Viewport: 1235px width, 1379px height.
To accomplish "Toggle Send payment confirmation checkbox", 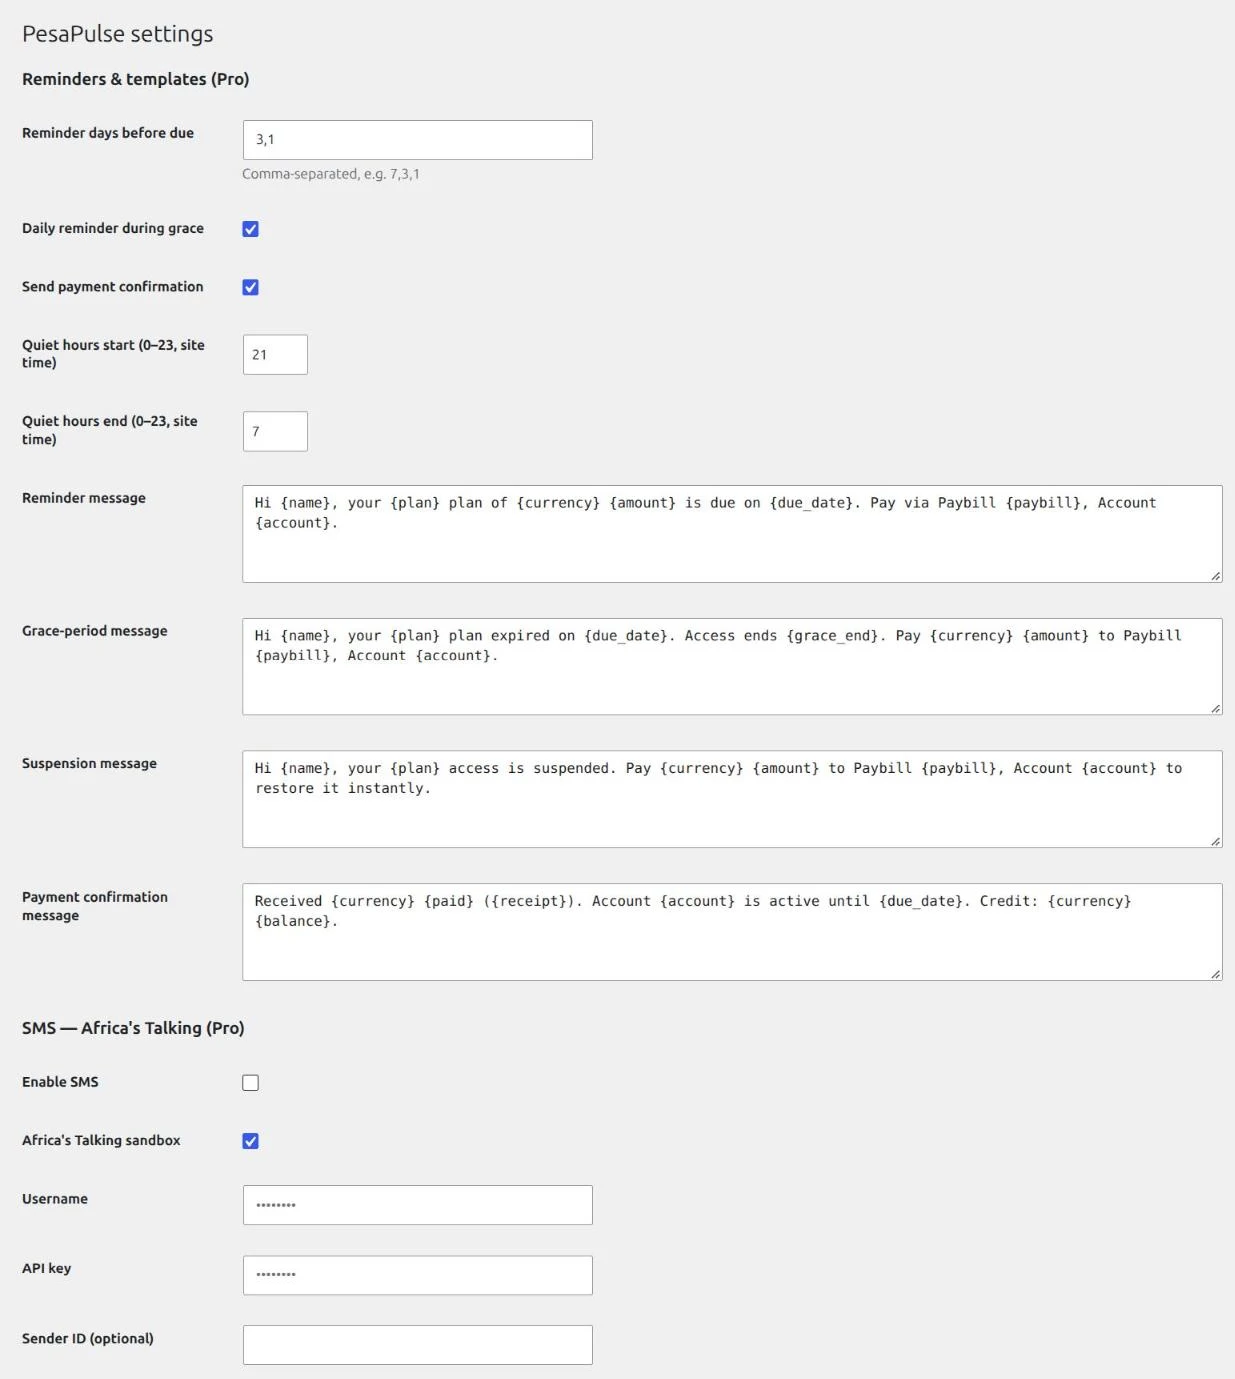I will coord(251,287).
